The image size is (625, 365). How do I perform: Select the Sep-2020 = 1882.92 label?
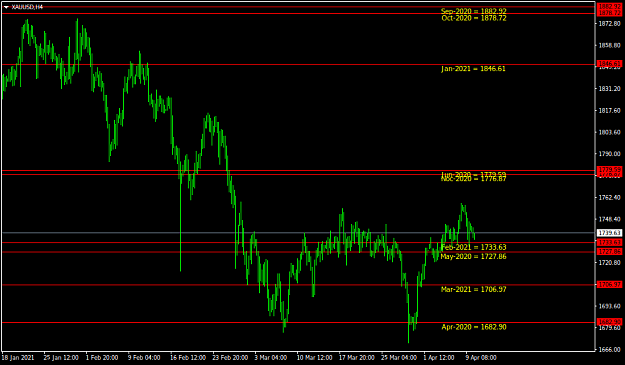coord(474,11)
